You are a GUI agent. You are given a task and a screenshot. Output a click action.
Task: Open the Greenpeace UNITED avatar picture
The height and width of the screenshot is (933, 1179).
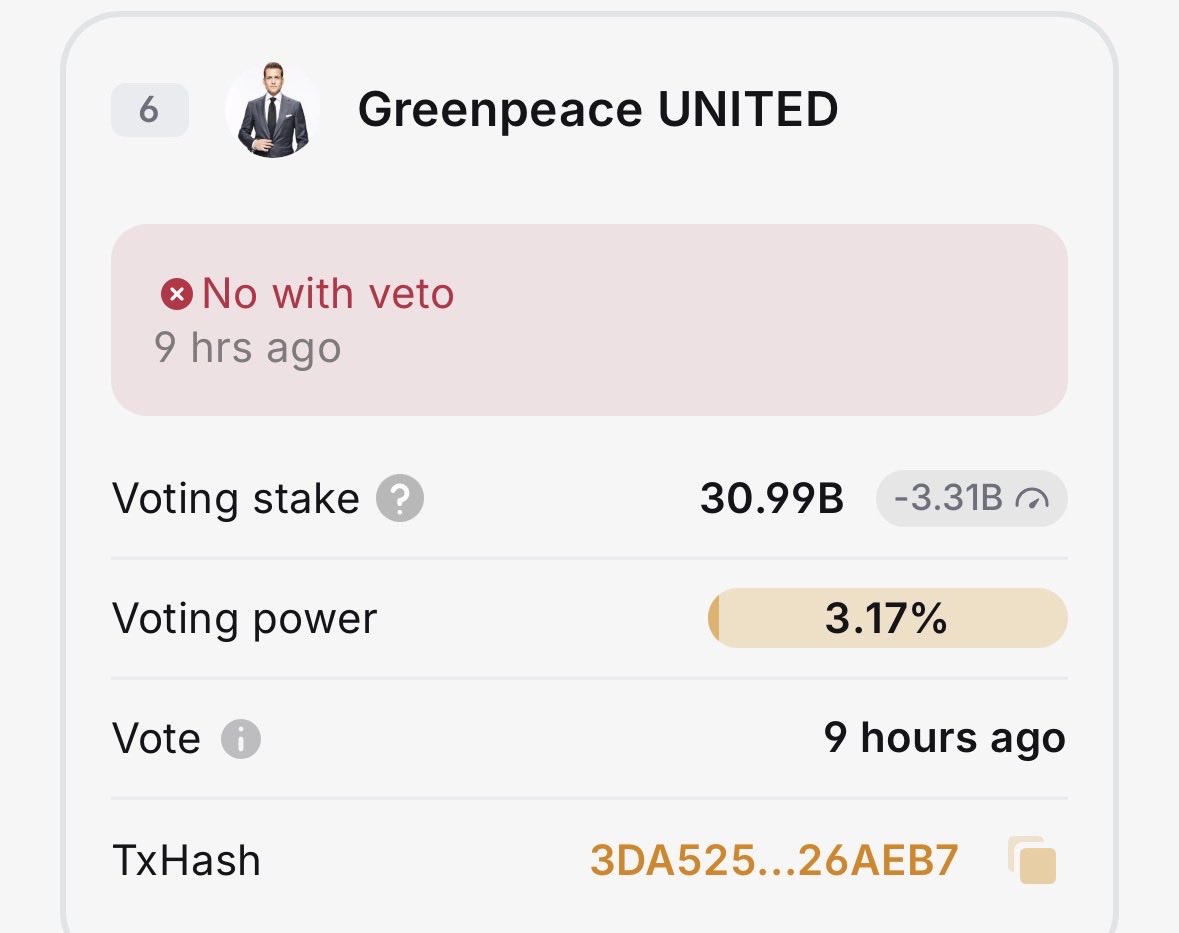[x=273, y=110]
